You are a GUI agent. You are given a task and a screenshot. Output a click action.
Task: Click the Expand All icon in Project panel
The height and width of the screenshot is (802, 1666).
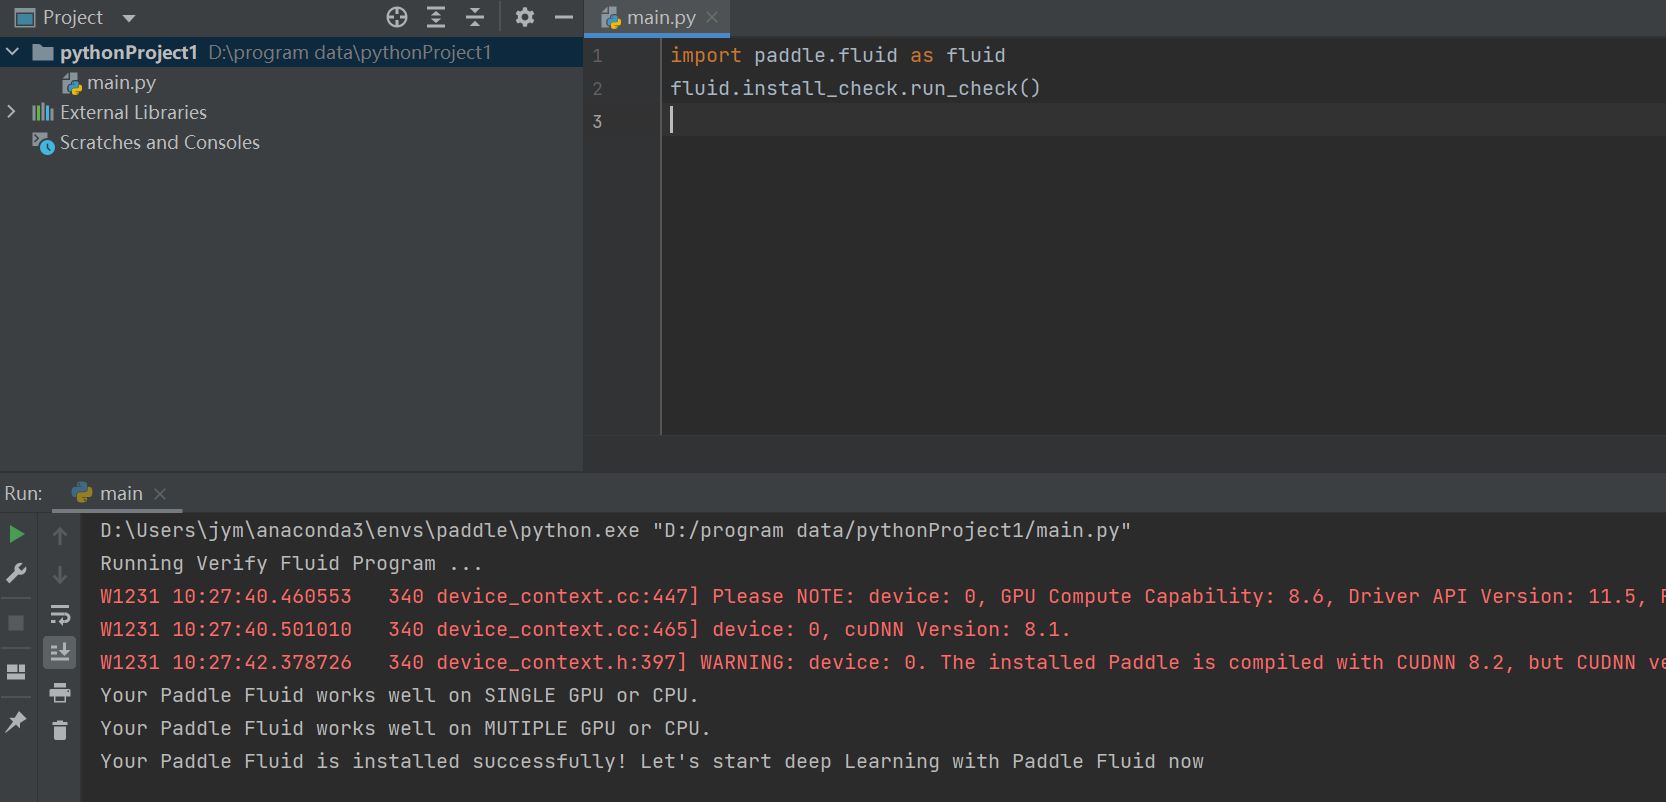coord(436,17)
